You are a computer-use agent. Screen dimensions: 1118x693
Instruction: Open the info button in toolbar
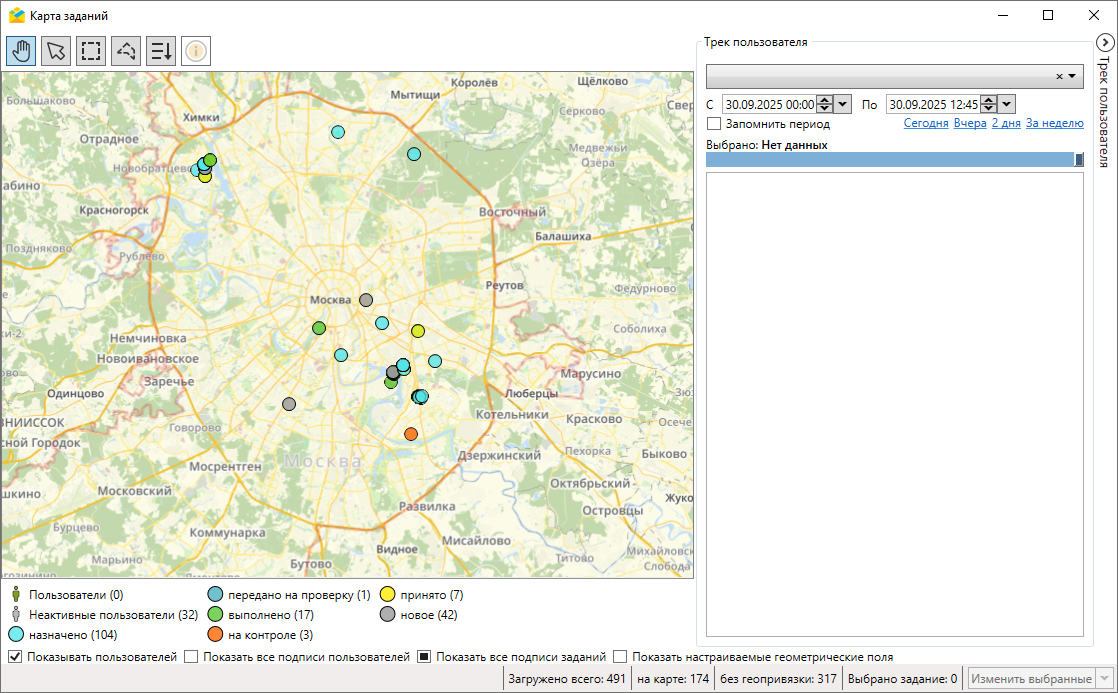(x=196, y=50)
